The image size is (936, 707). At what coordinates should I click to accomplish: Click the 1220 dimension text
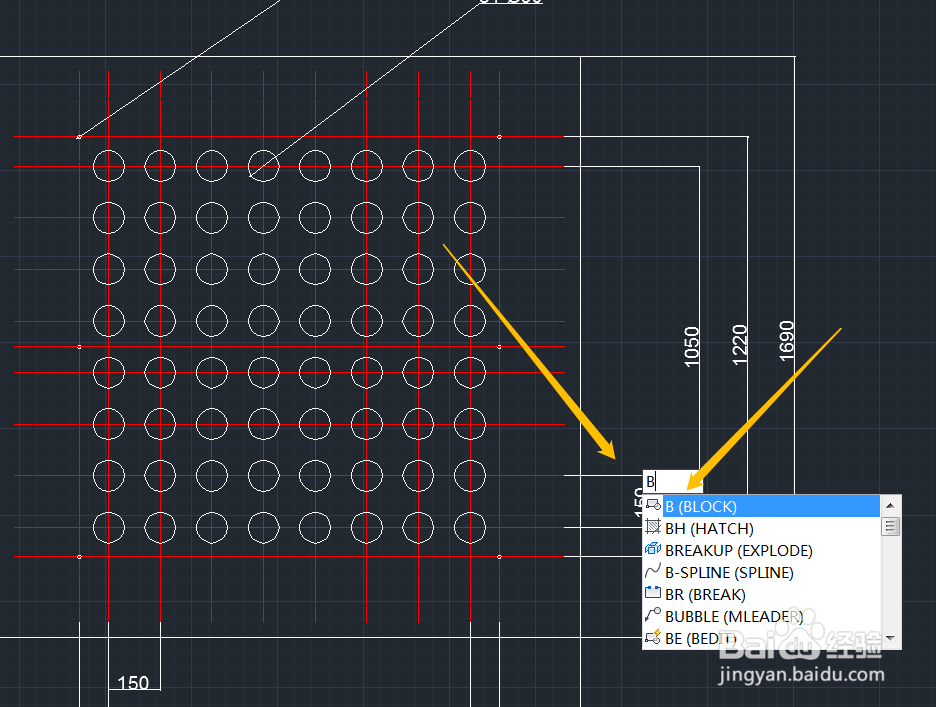click(x=740, y=345)
